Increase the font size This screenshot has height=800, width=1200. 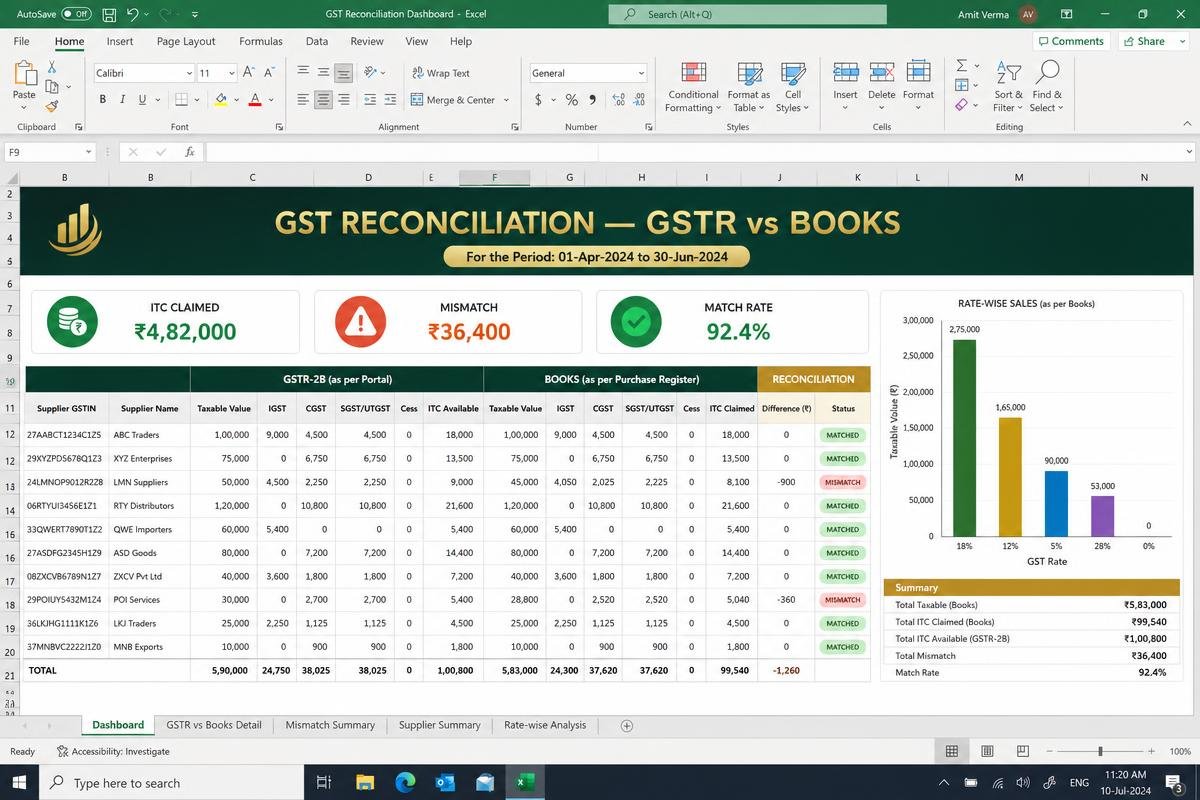tap(250, 73)
